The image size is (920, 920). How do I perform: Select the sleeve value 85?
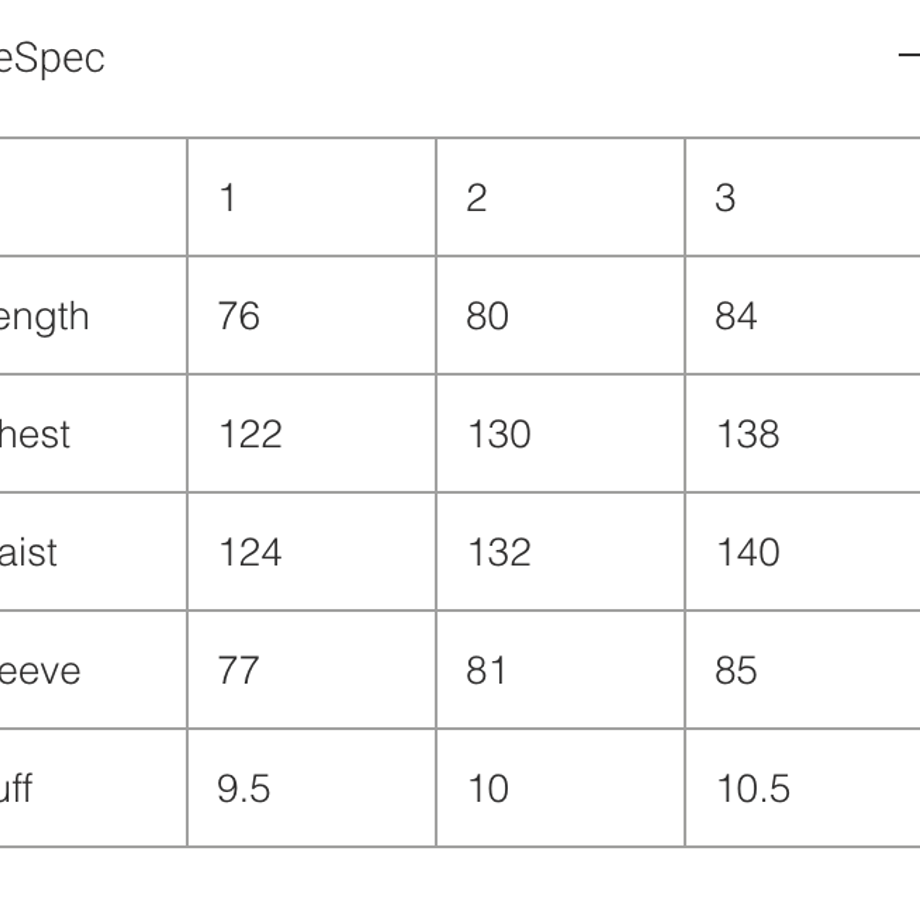[x=736, y=671]
